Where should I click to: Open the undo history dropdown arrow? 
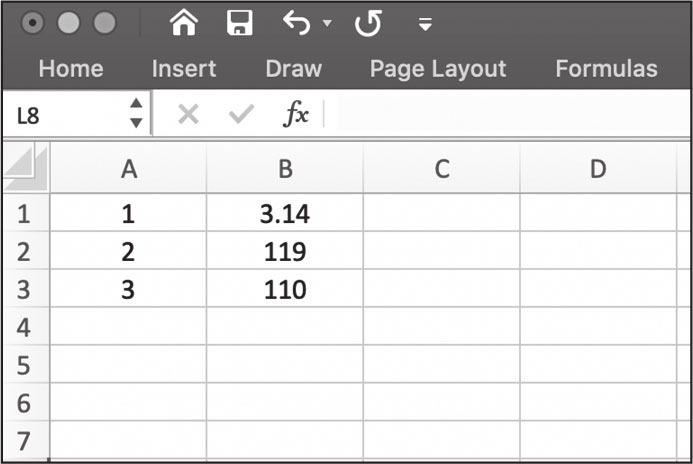(327, 23)
